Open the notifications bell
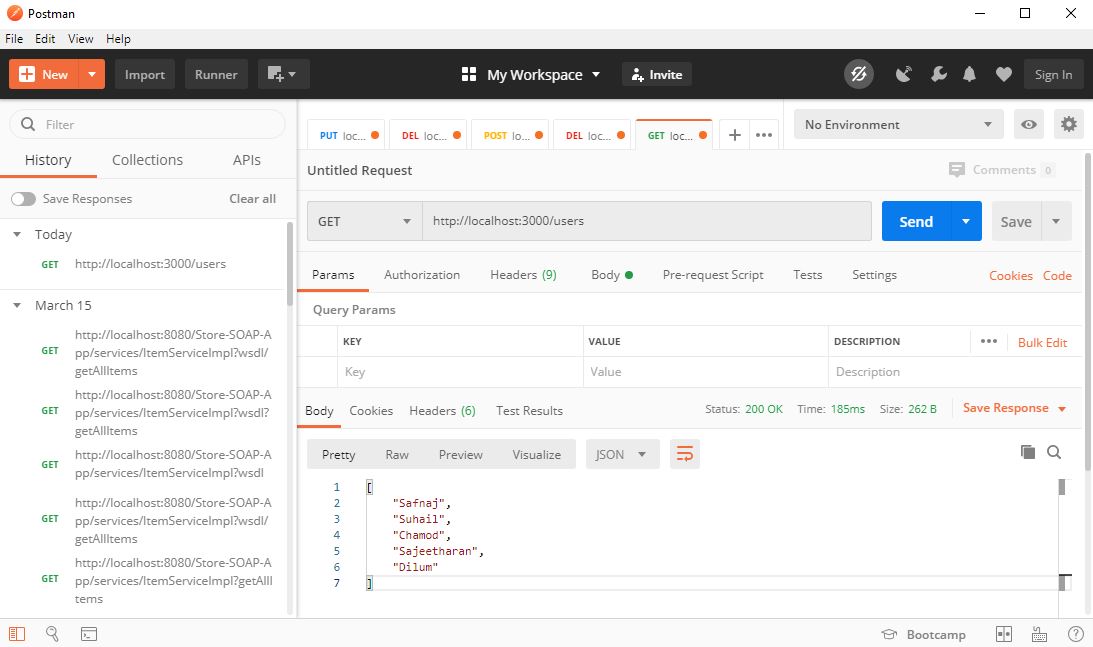This screenshot has height=647, width=1093. (x=969, y=74)
